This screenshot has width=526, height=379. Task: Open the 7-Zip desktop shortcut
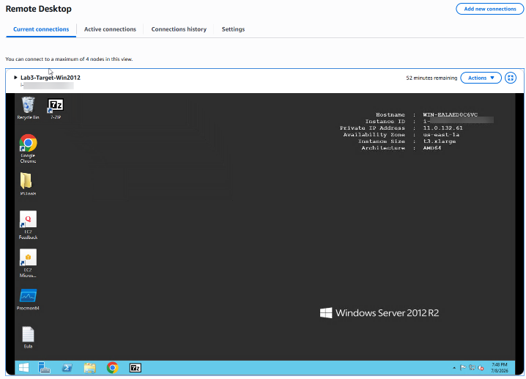tap(56, 108)
